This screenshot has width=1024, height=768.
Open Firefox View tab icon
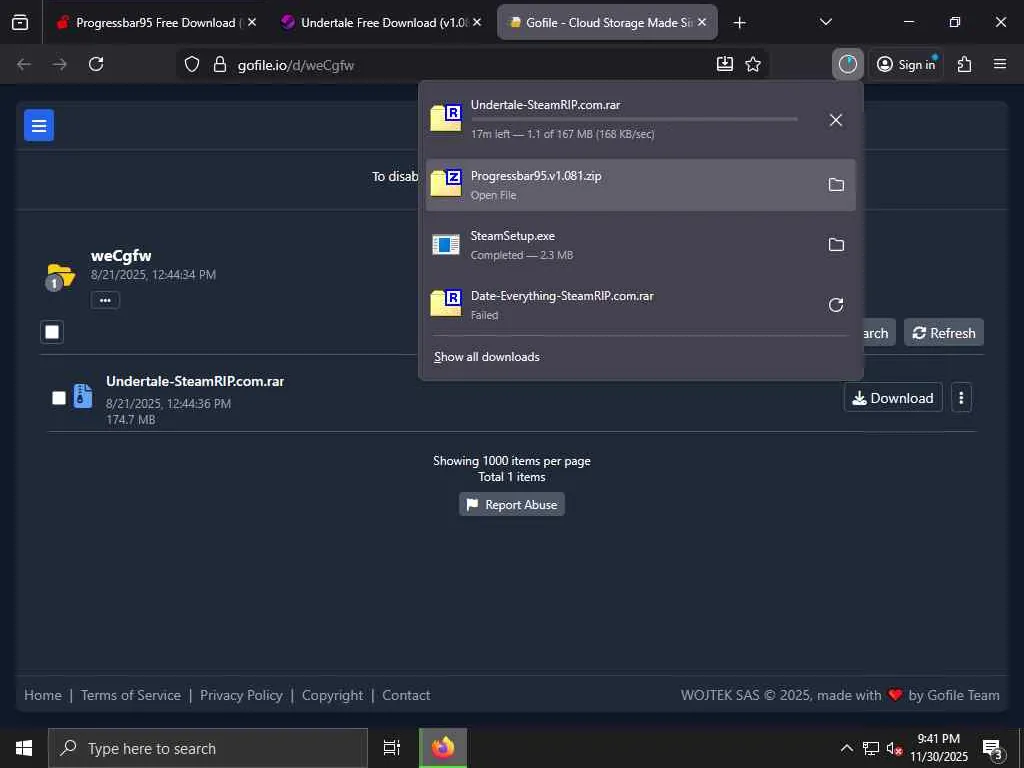click(20, 22)
